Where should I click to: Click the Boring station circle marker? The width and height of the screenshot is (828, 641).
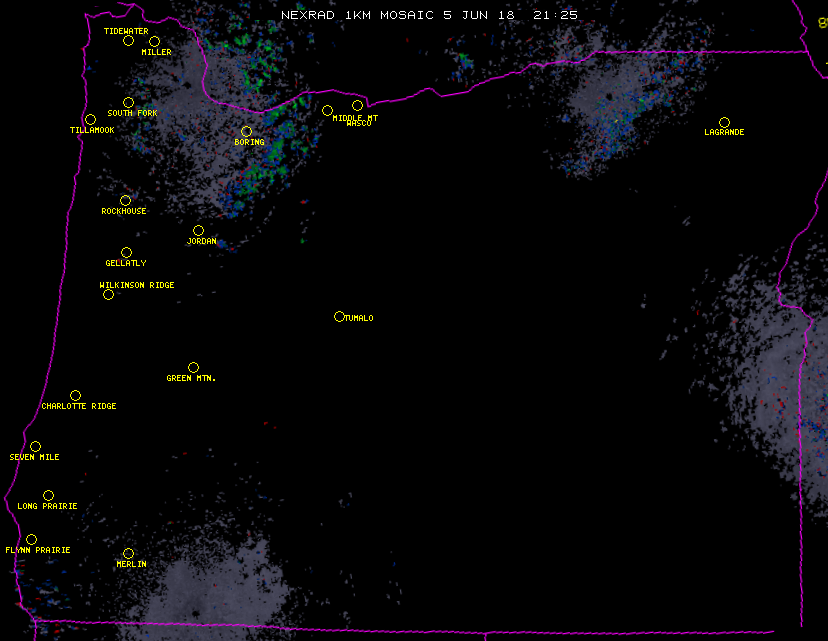click(246, 132)
